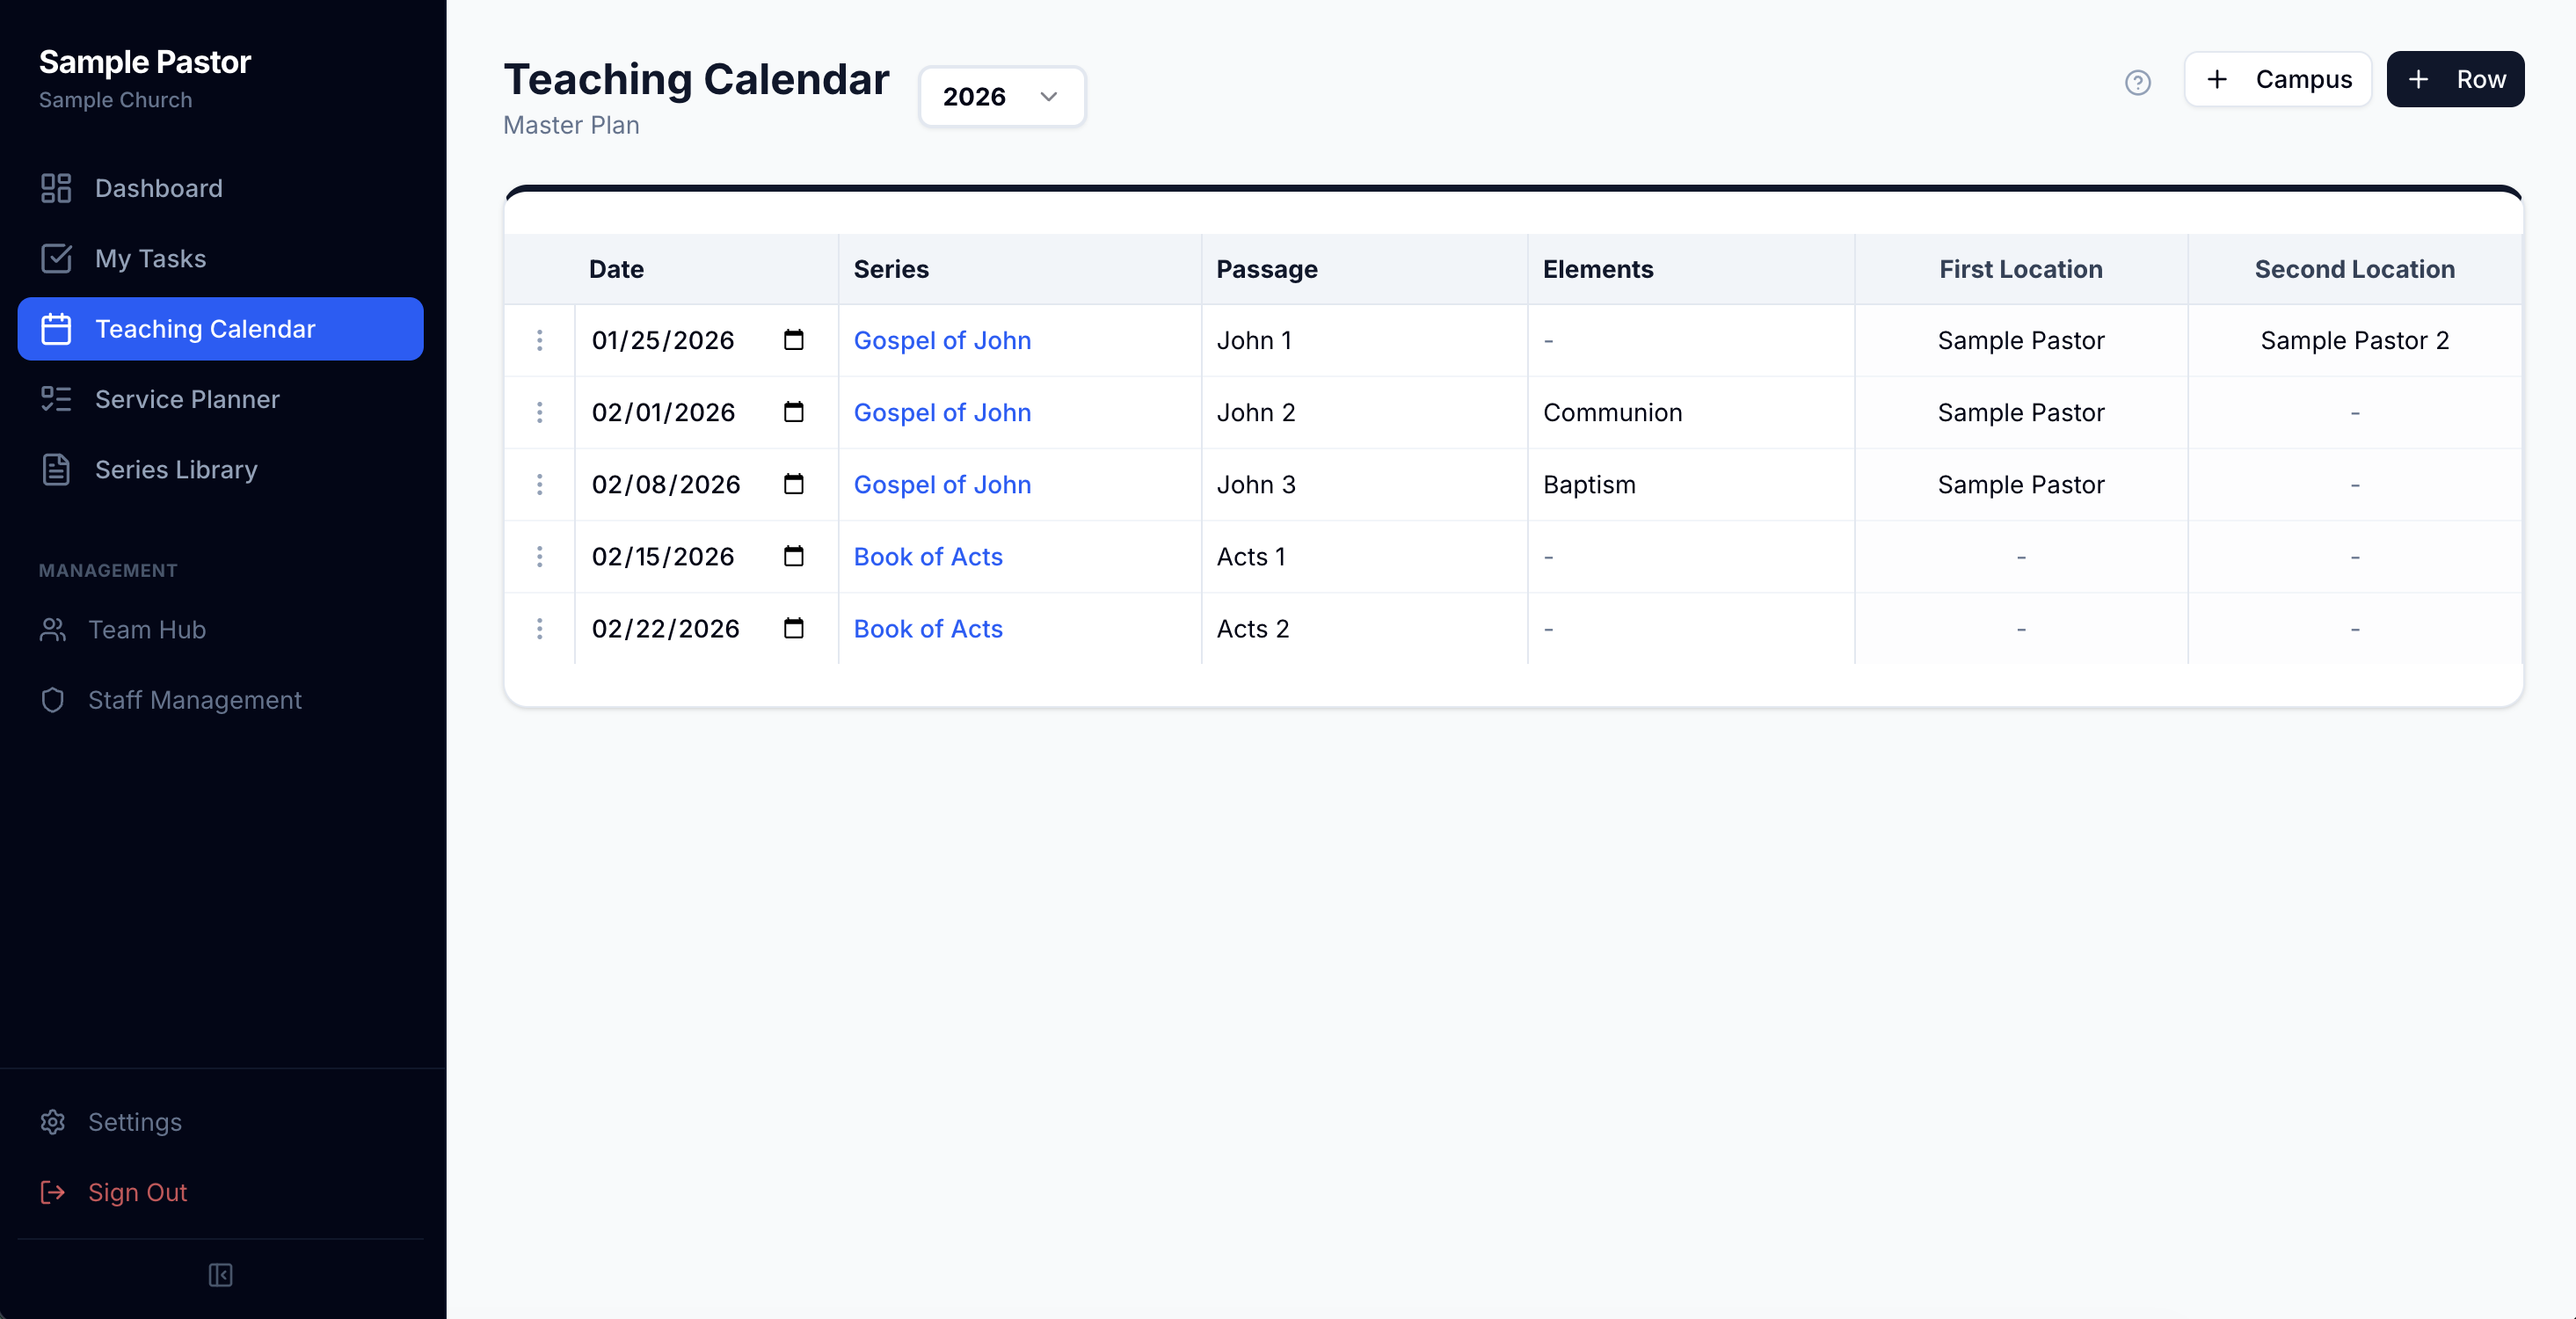The width and height of the screenshot is (2576, 1319).
Task: Click the Row button to add a row
Action: pos(2456,79)
